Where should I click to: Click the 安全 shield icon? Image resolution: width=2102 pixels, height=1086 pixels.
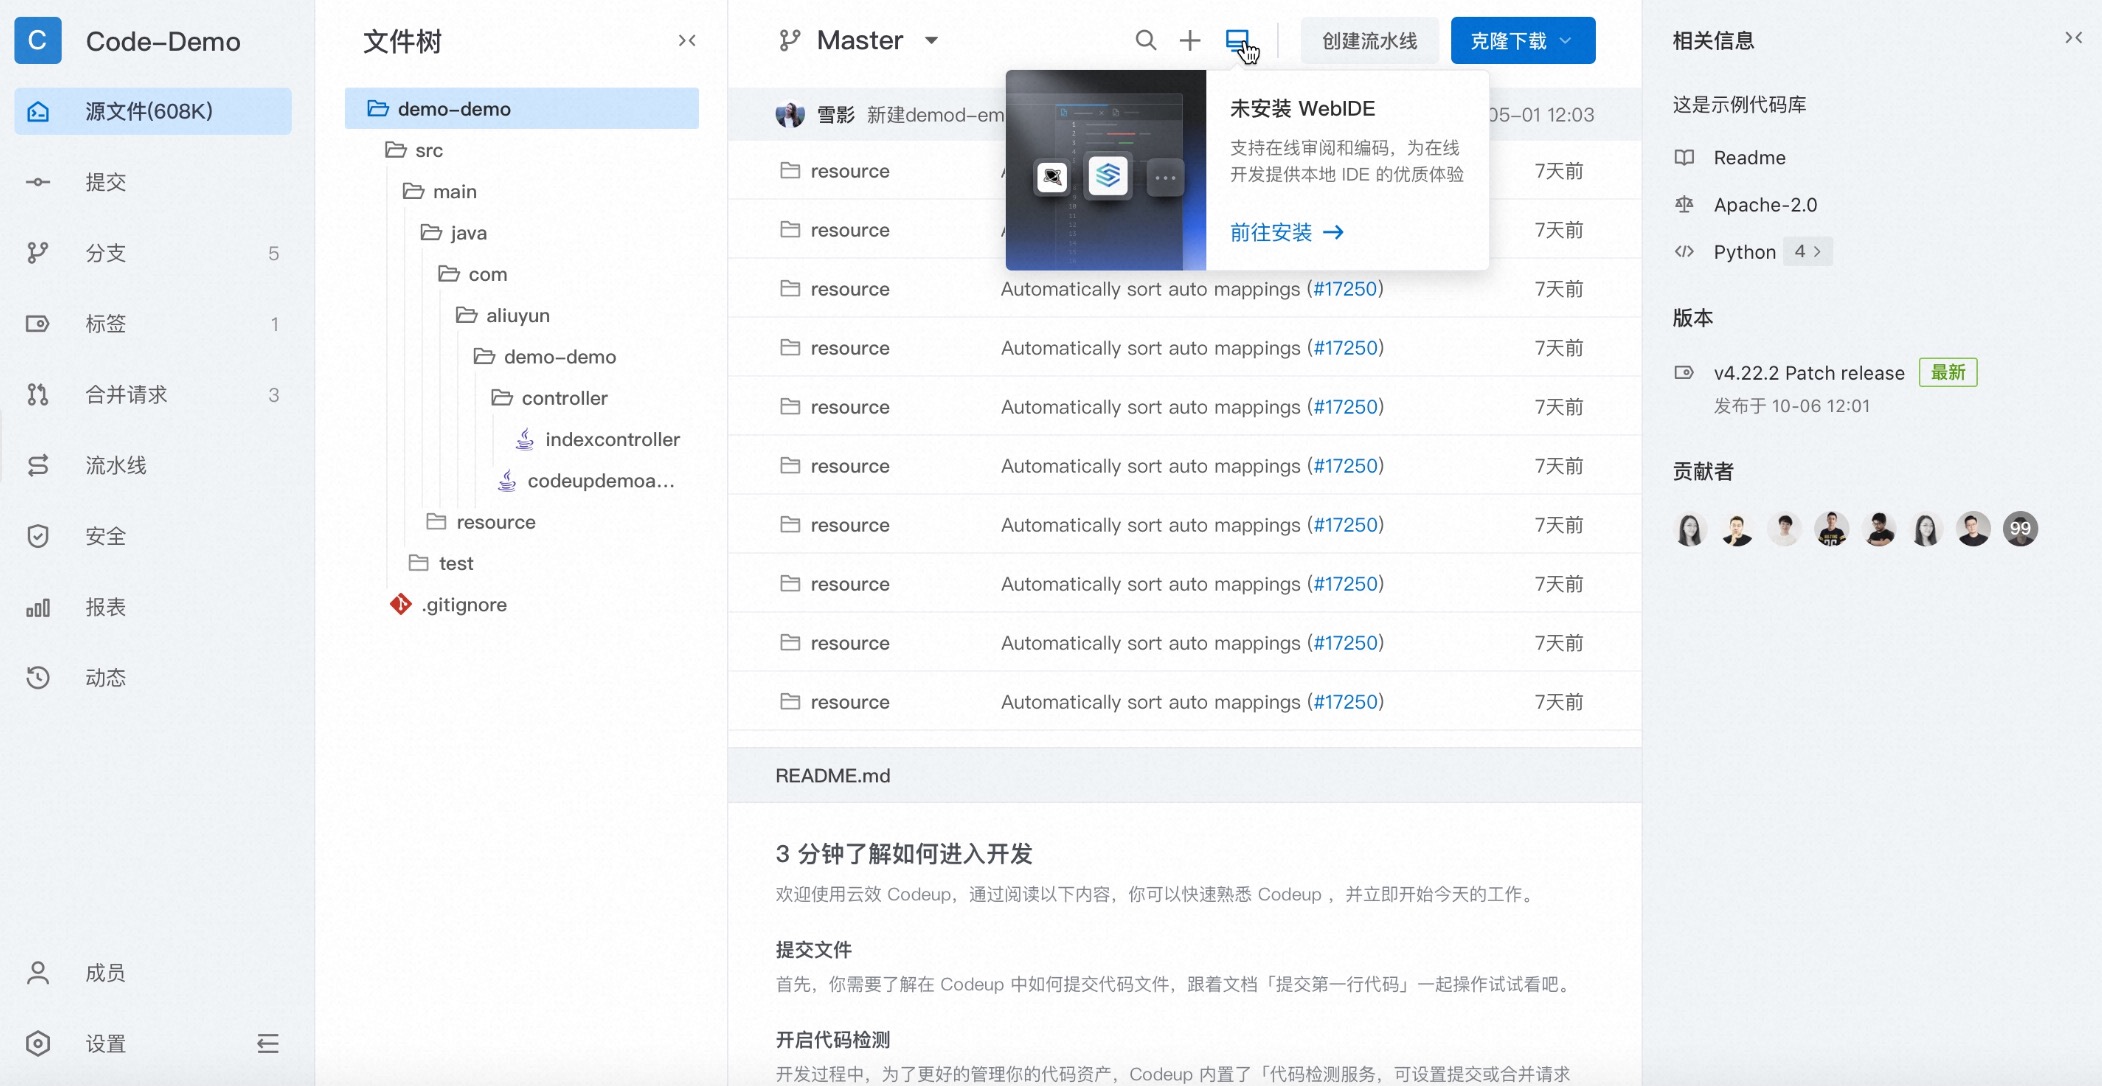[38, 536]
